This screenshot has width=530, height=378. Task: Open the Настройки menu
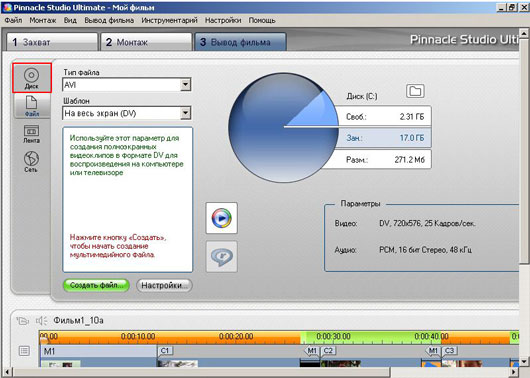(x=223, y=20)
